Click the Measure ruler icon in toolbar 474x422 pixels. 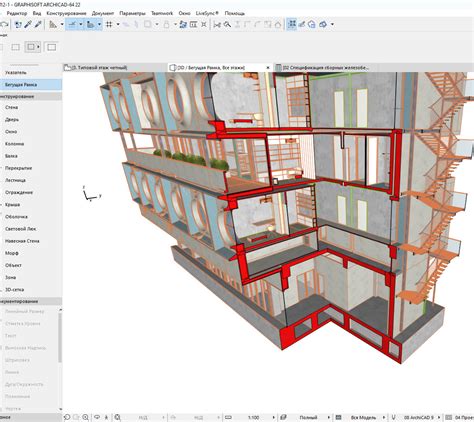[53, 24]
